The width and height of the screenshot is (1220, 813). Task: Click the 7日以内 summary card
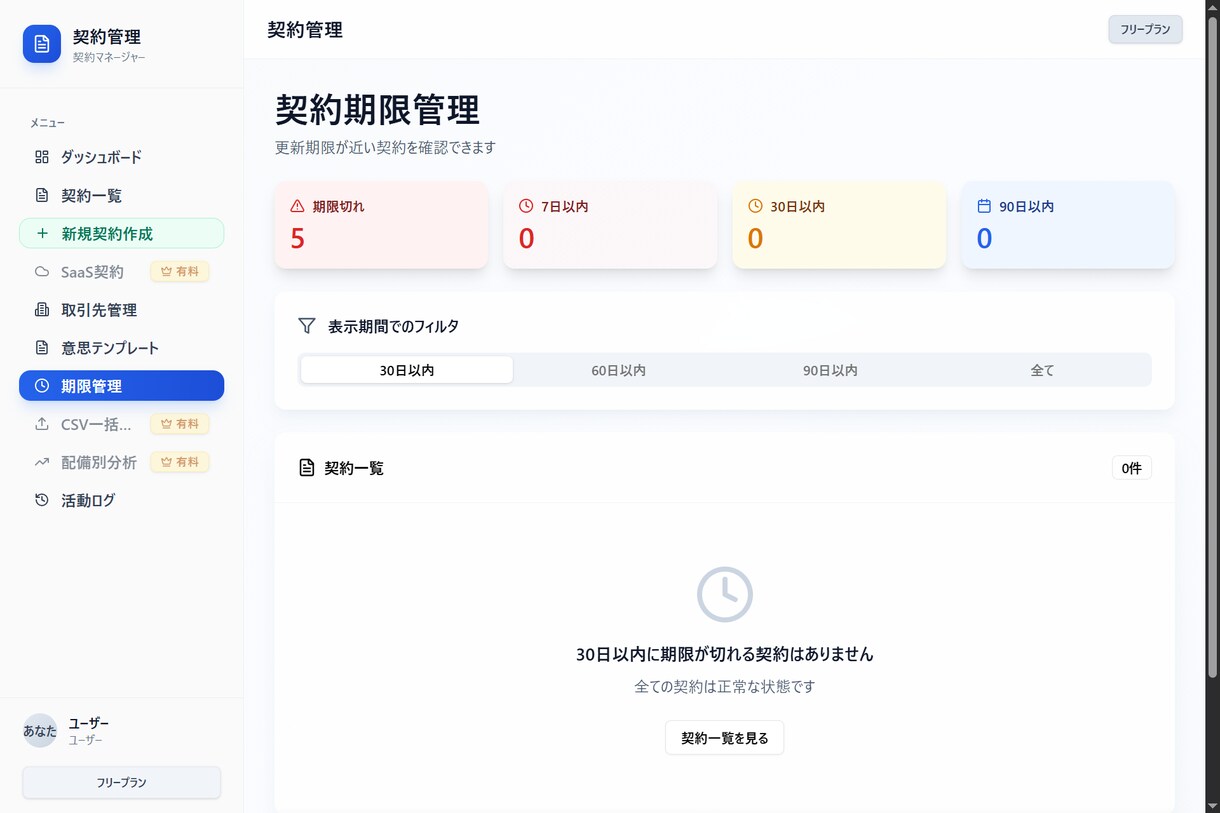[x=610, y=225]
